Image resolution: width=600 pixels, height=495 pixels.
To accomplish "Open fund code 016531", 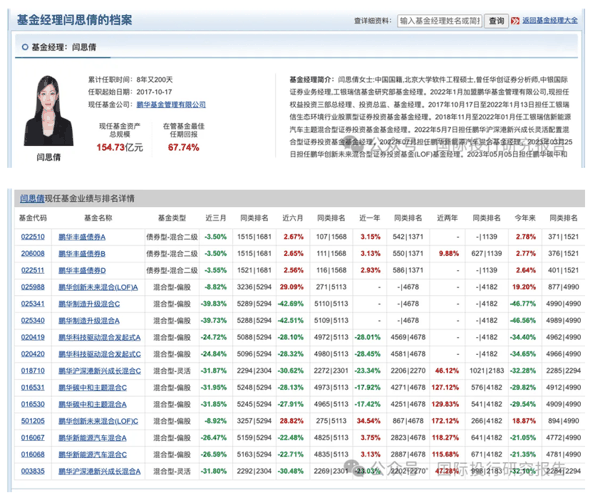I will click(x=33, y=388).
